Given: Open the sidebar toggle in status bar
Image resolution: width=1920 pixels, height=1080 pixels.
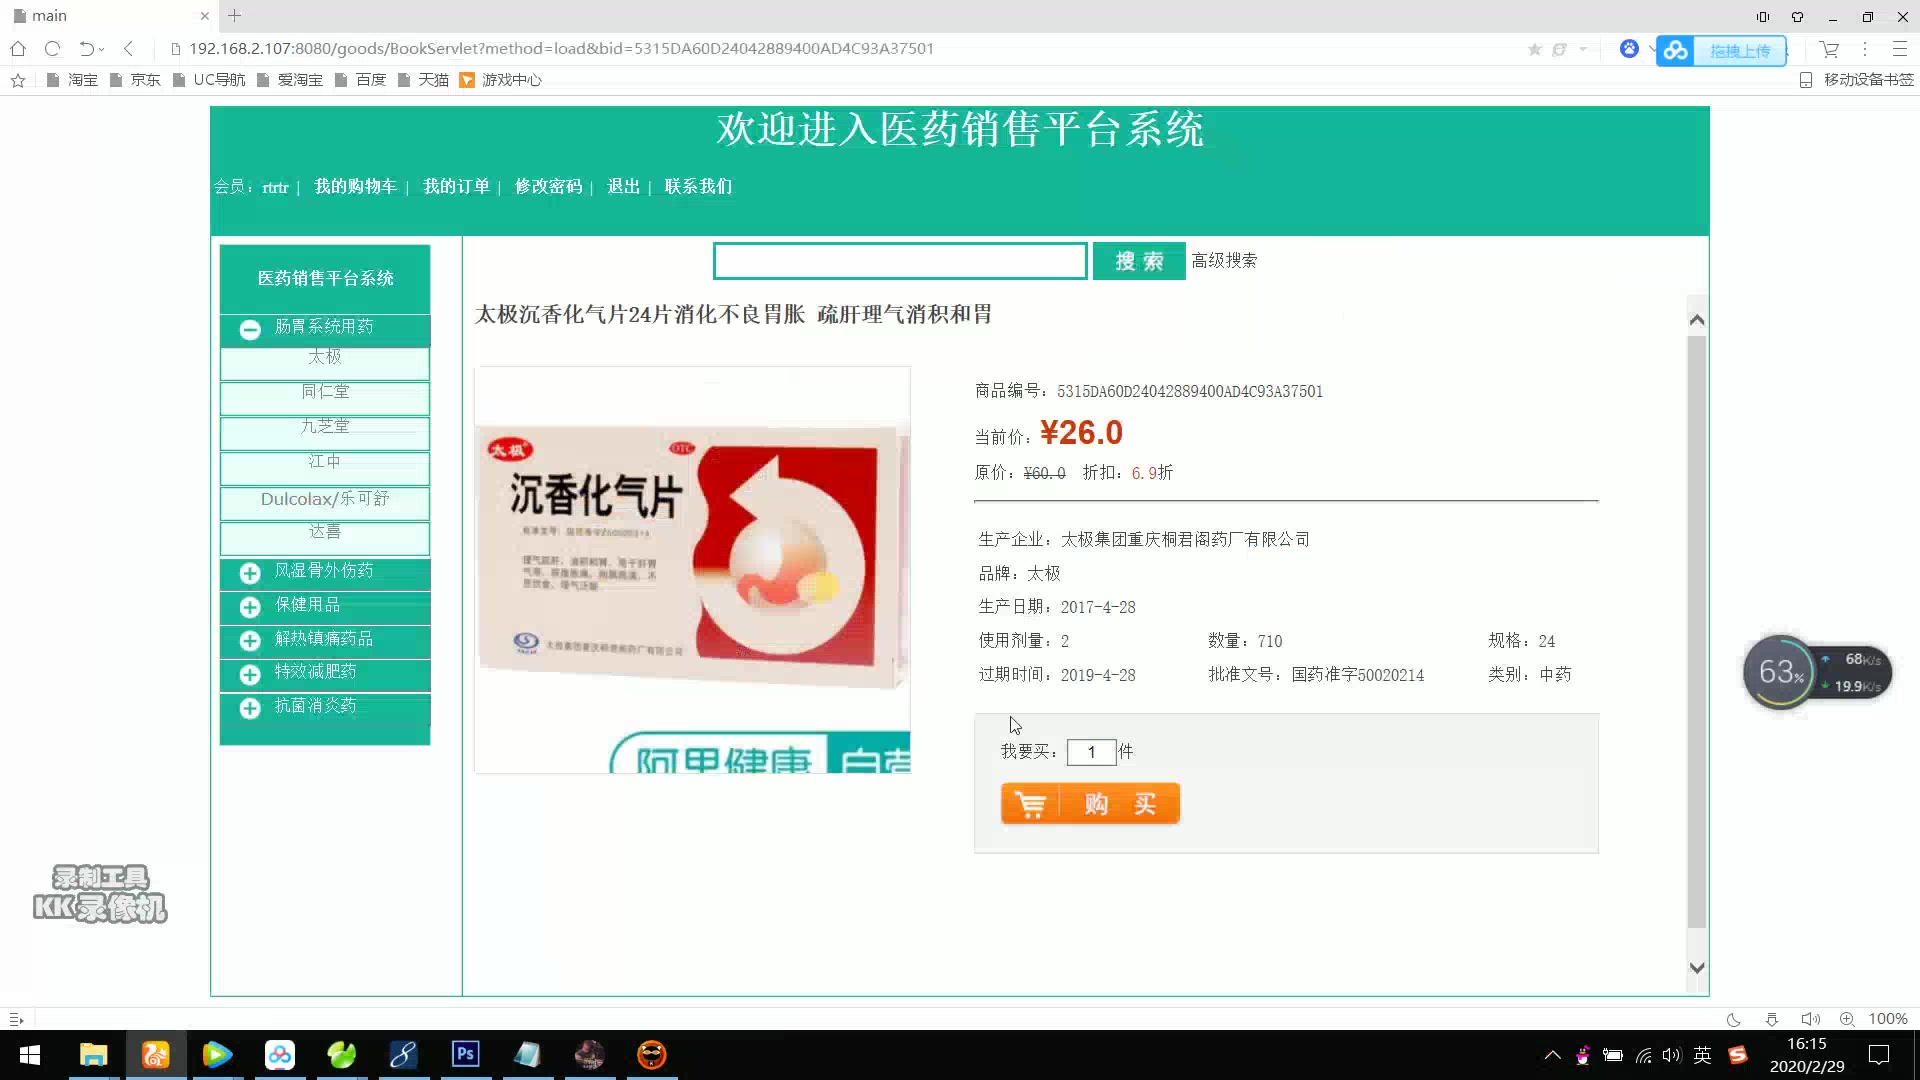Looking at the screenshot, I should tap(16, 1020).
